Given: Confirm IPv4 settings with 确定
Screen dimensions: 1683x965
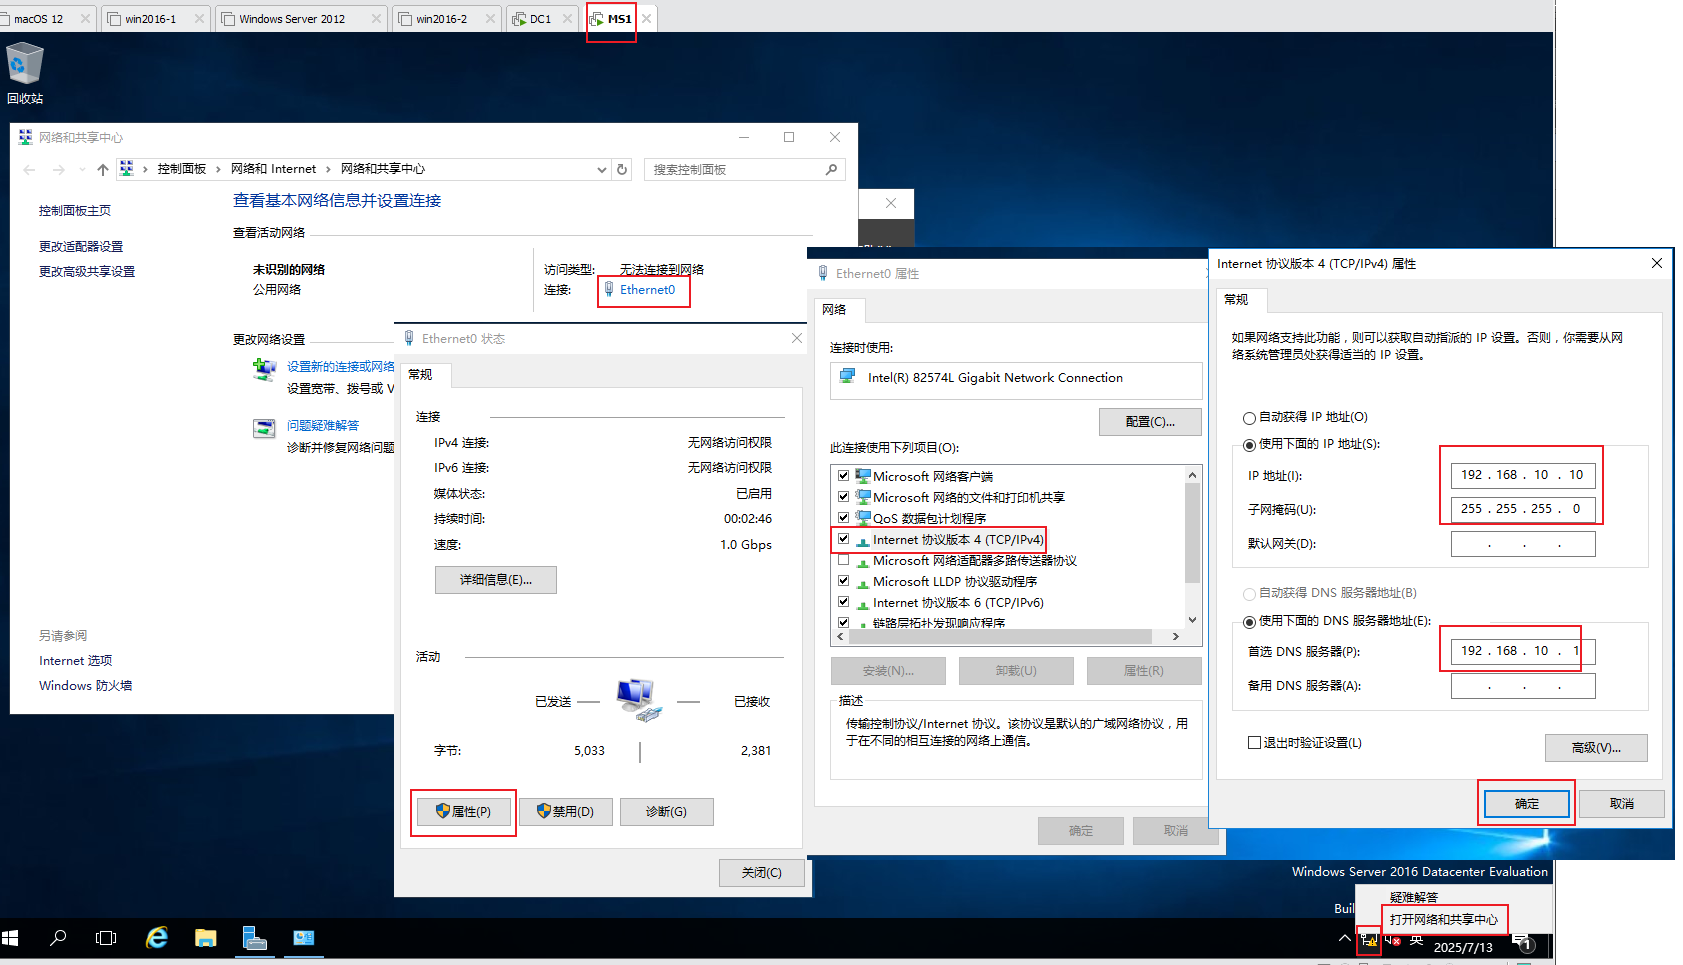Looking at the screenshot, I should point(1527,804).
